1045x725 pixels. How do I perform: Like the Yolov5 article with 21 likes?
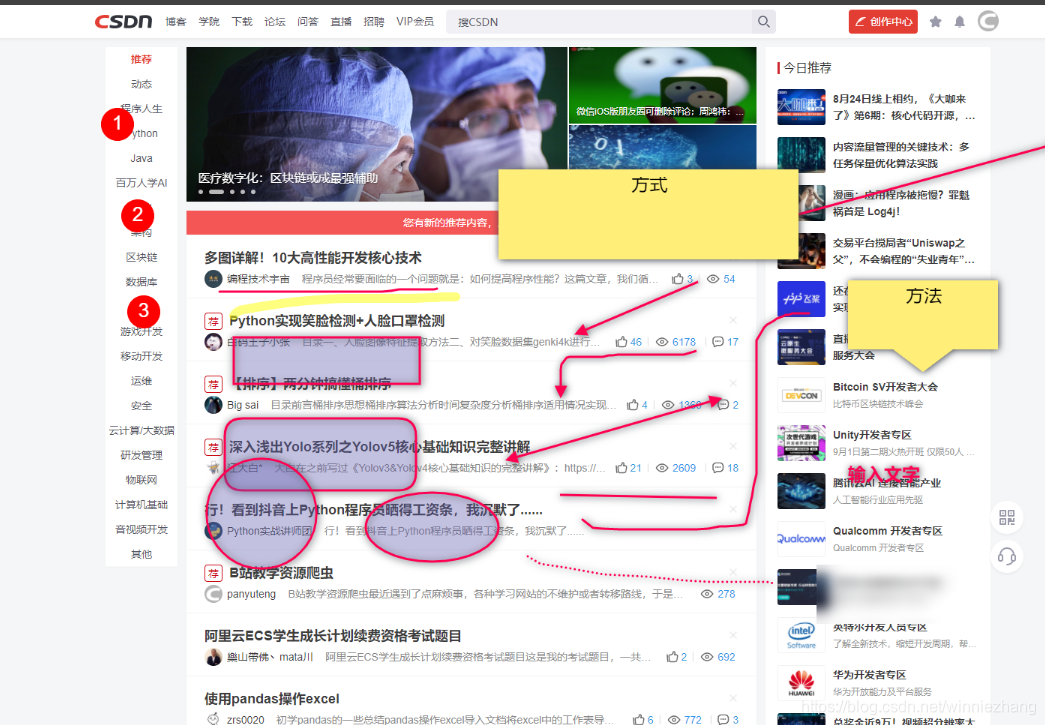pos(622,468)
